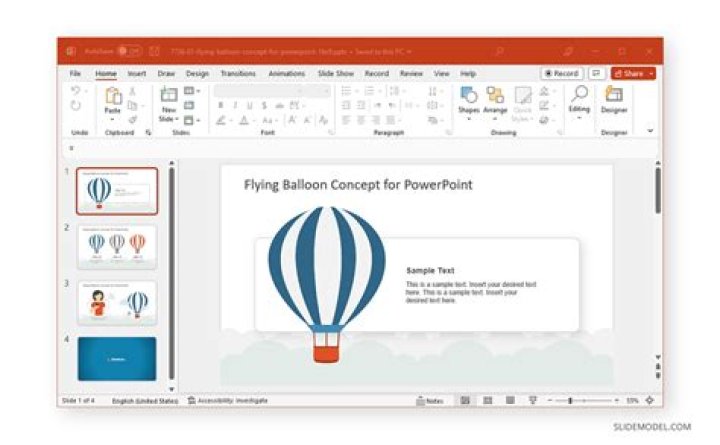The height and width of the screenshot is (445, 720).
Task: Open the View tab
Action: tap(441, 73)
